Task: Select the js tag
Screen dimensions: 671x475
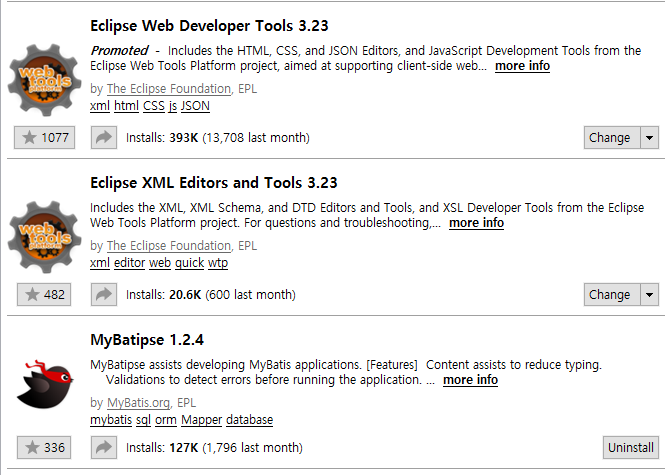Action: 172,106
